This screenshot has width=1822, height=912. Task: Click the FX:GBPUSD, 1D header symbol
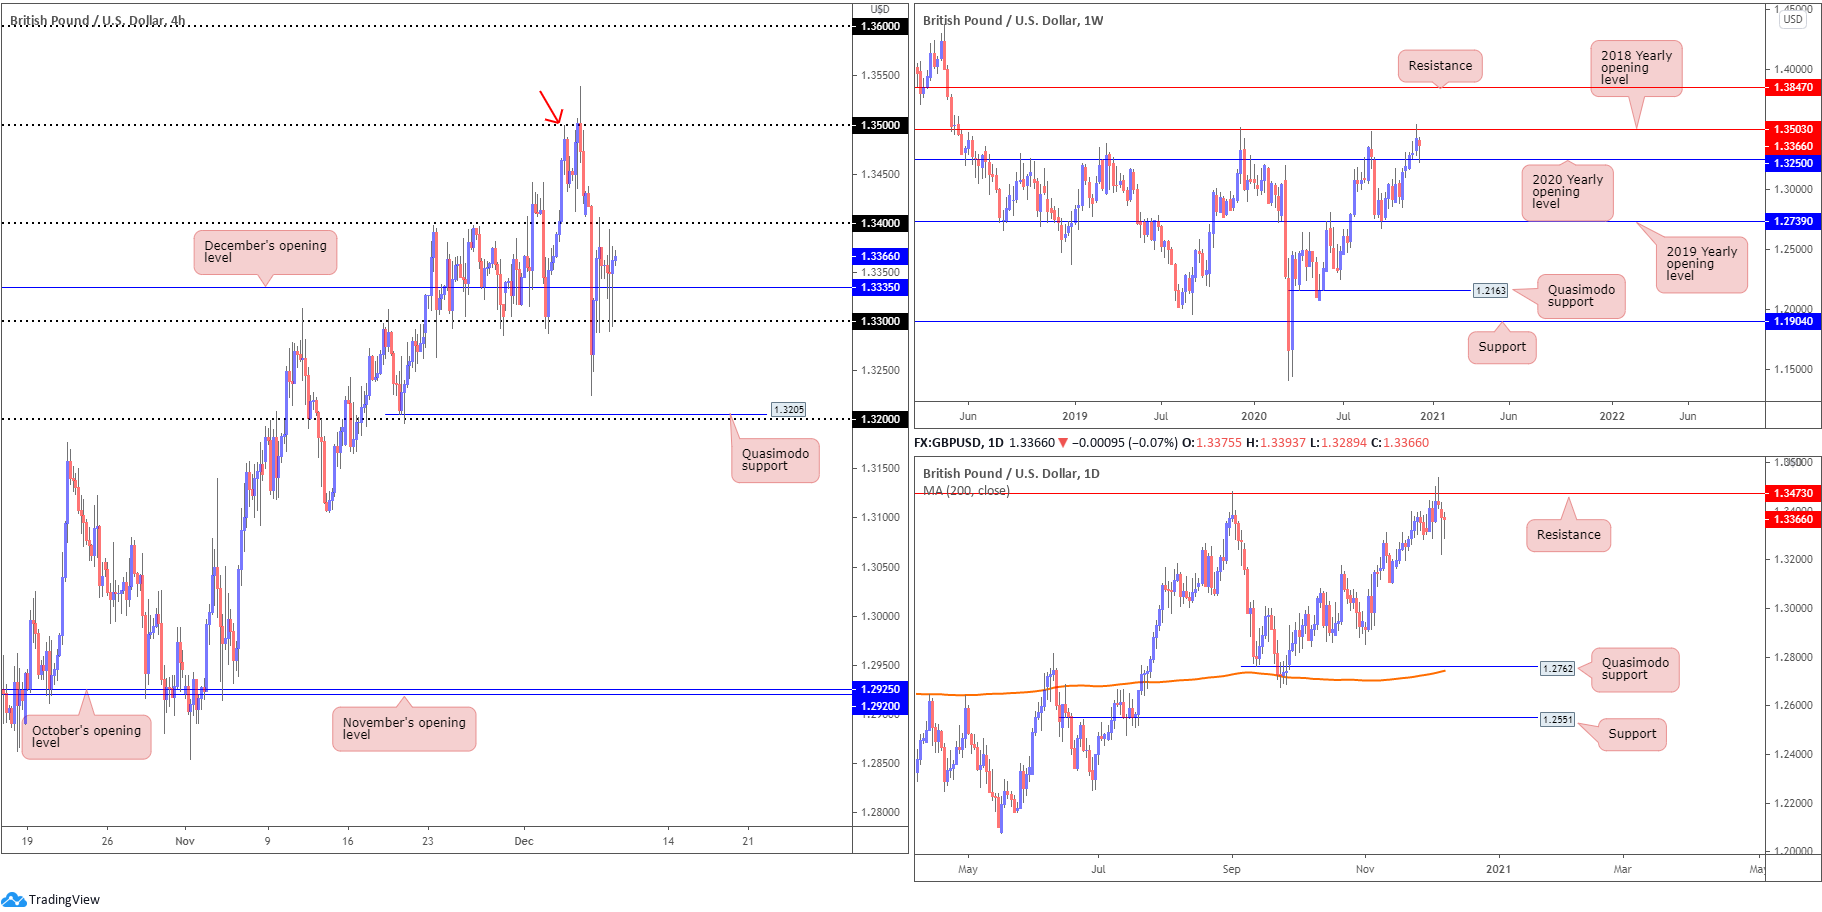click(x=958, y=442)
